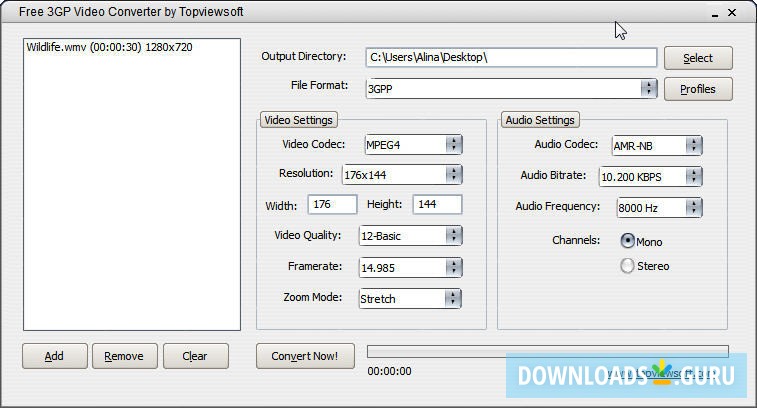Open the Audio Frequency dropdown

(x=659, y=208)
